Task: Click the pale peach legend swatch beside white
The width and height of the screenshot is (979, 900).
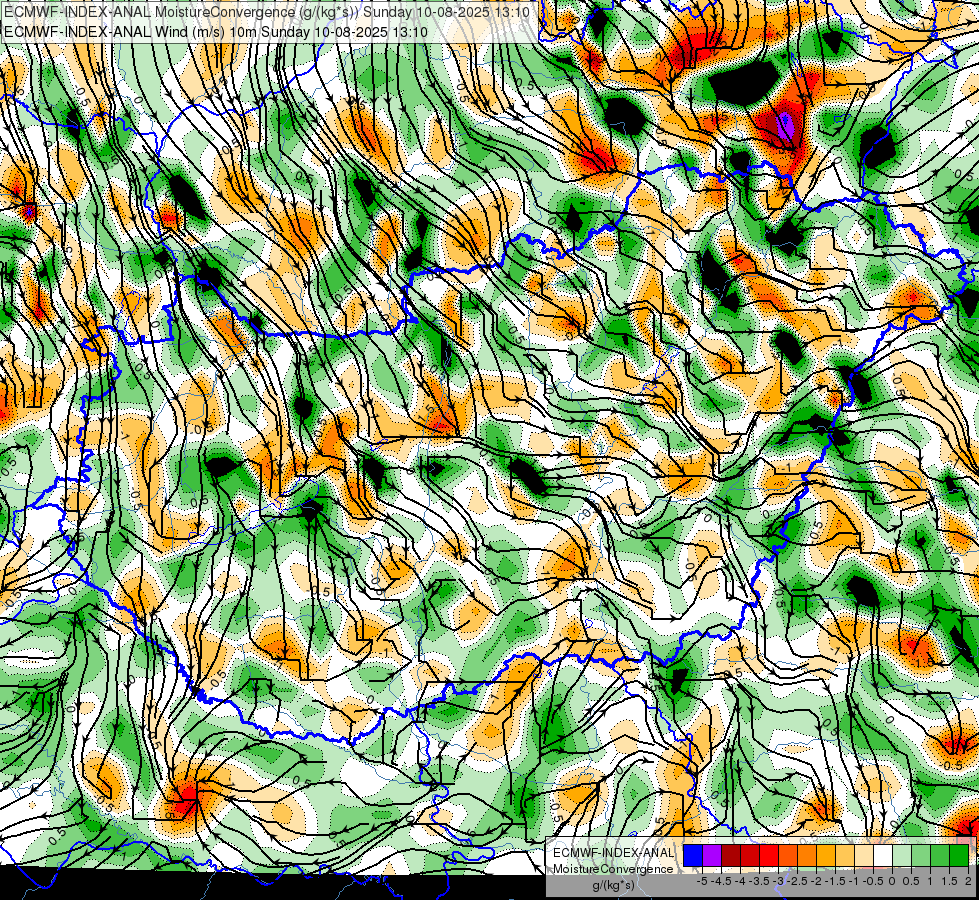Action: pos(864,855)
